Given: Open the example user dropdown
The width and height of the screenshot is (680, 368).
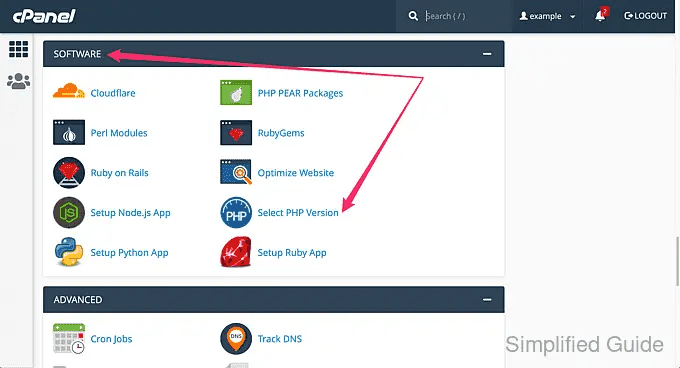Looking at the screenshot, I should [x=547, y=16].
